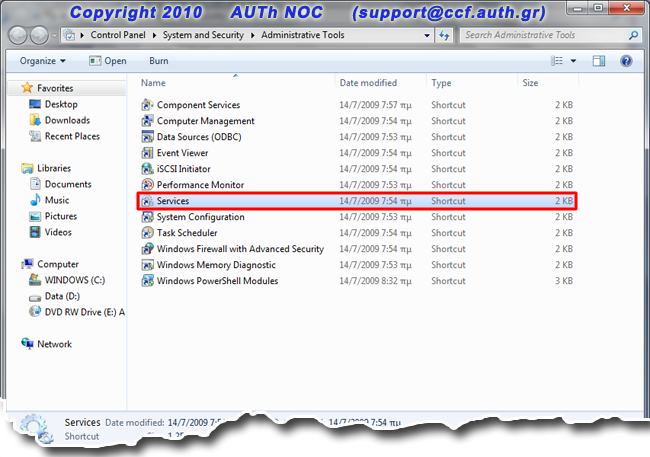Image resolution: width=650 pixels, height=457 pixels.
Task: Open the Organize dropdown menu
Action: tap(43, 61)
